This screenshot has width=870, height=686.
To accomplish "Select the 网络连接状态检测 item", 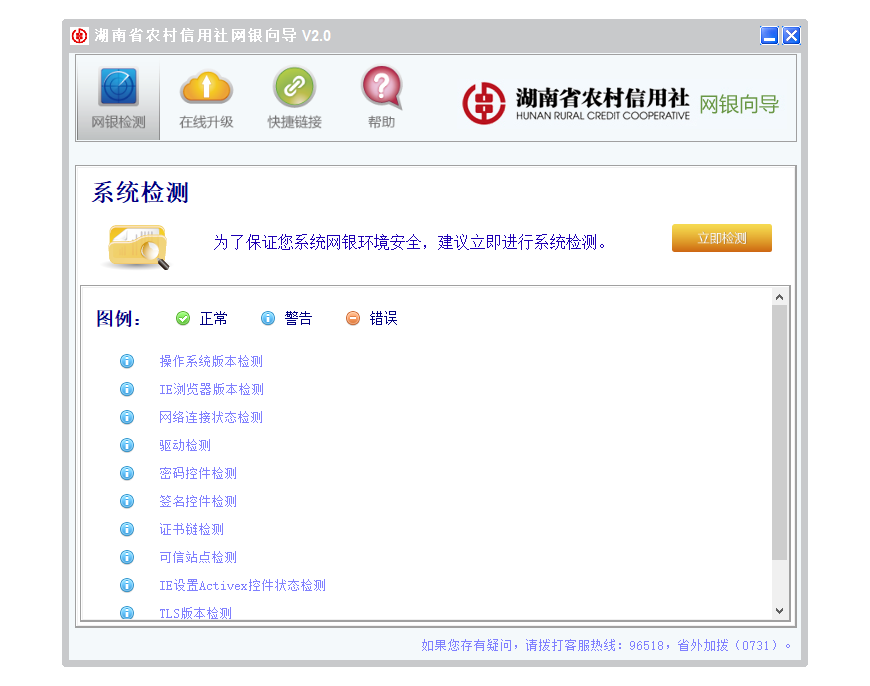I will pyautogui.click(x=211, y=417).
